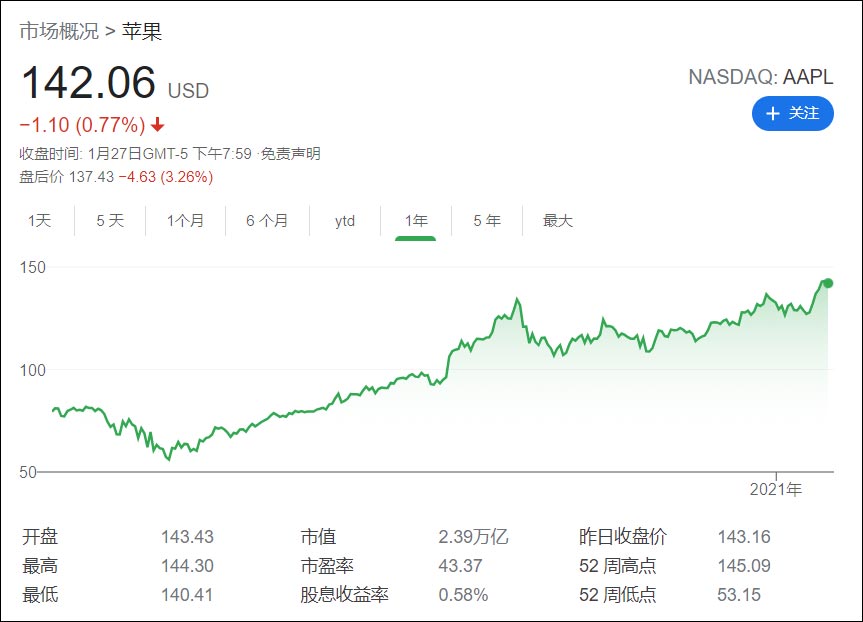Click the 开盘 label
The height and width of the screenshot is (622, 863).
(40, 537)
